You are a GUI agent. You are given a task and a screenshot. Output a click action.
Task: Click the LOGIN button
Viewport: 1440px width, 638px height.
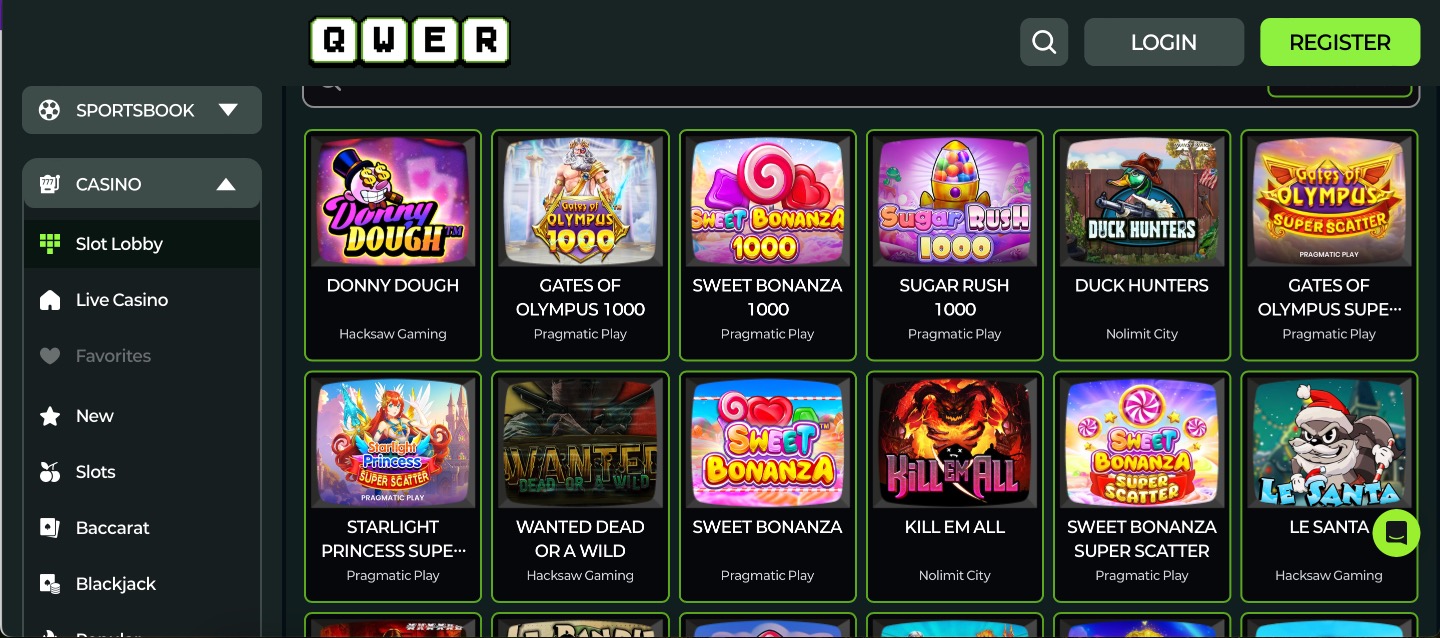1164,42
